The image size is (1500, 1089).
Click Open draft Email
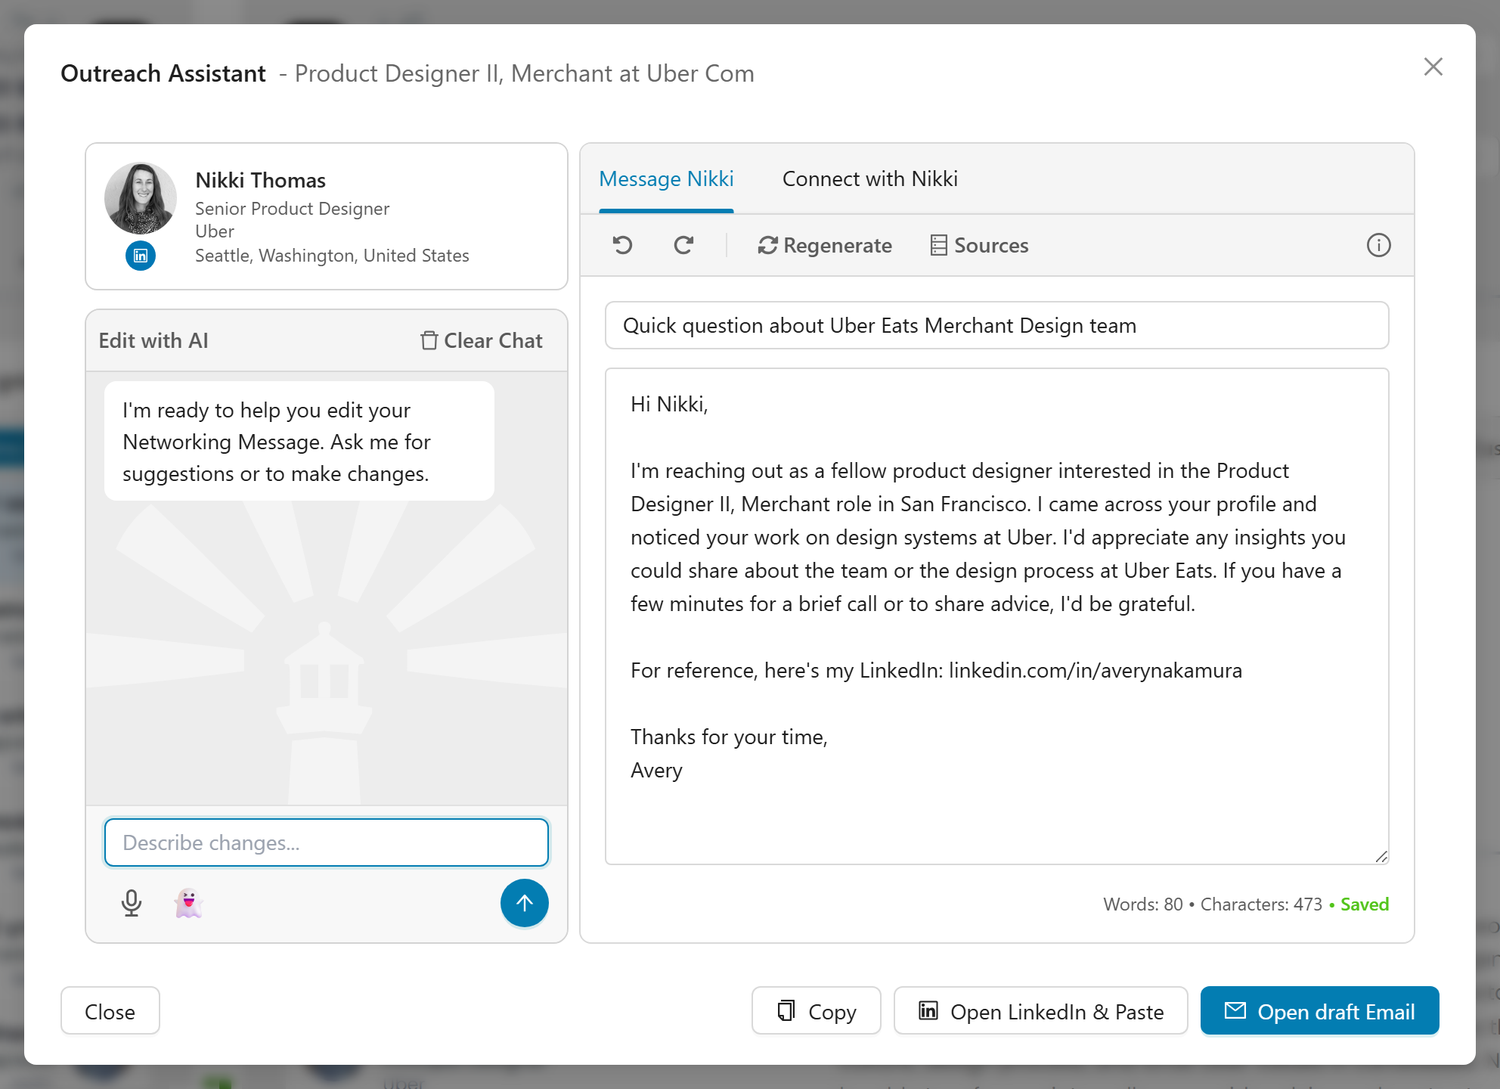point(1320,1011)
